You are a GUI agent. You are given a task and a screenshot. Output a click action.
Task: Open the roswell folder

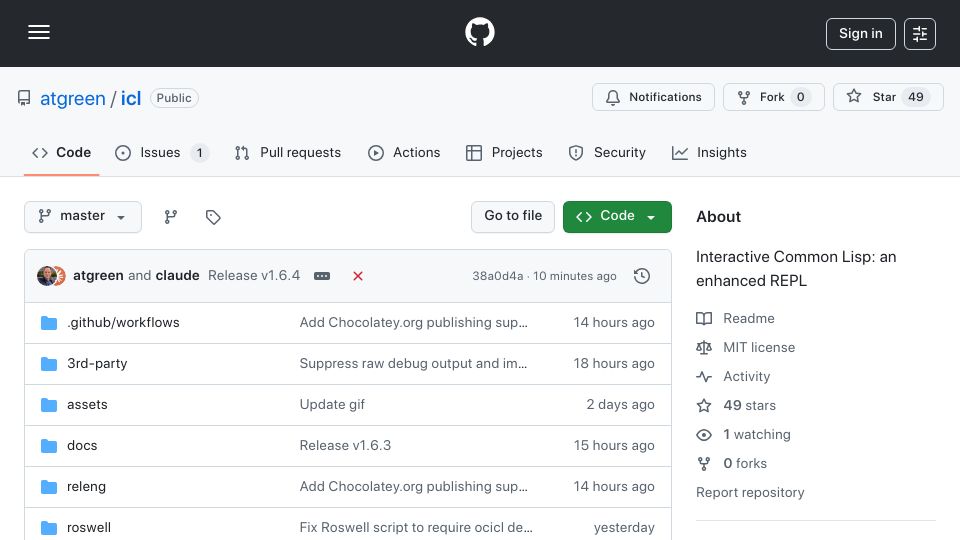[x=89, y=528]
